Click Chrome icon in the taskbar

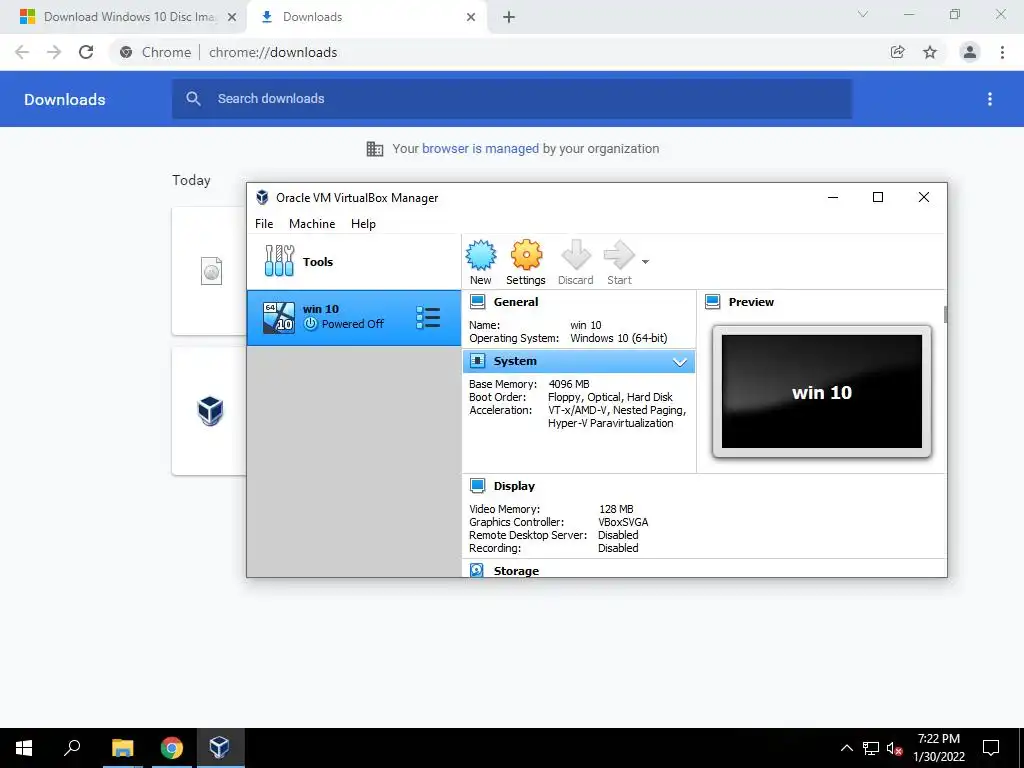tap(171, 748)
